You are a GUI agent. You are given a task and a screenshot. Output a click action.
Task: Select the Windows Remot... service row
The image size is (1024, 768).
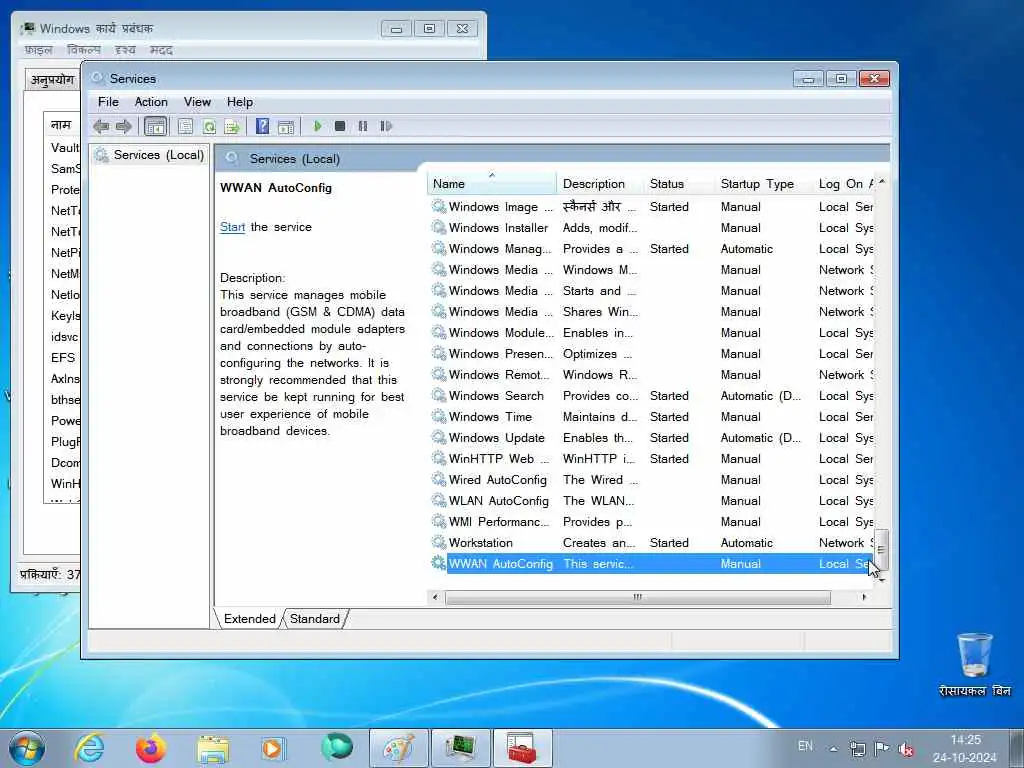pyautogui.click(x=652, y=375)
